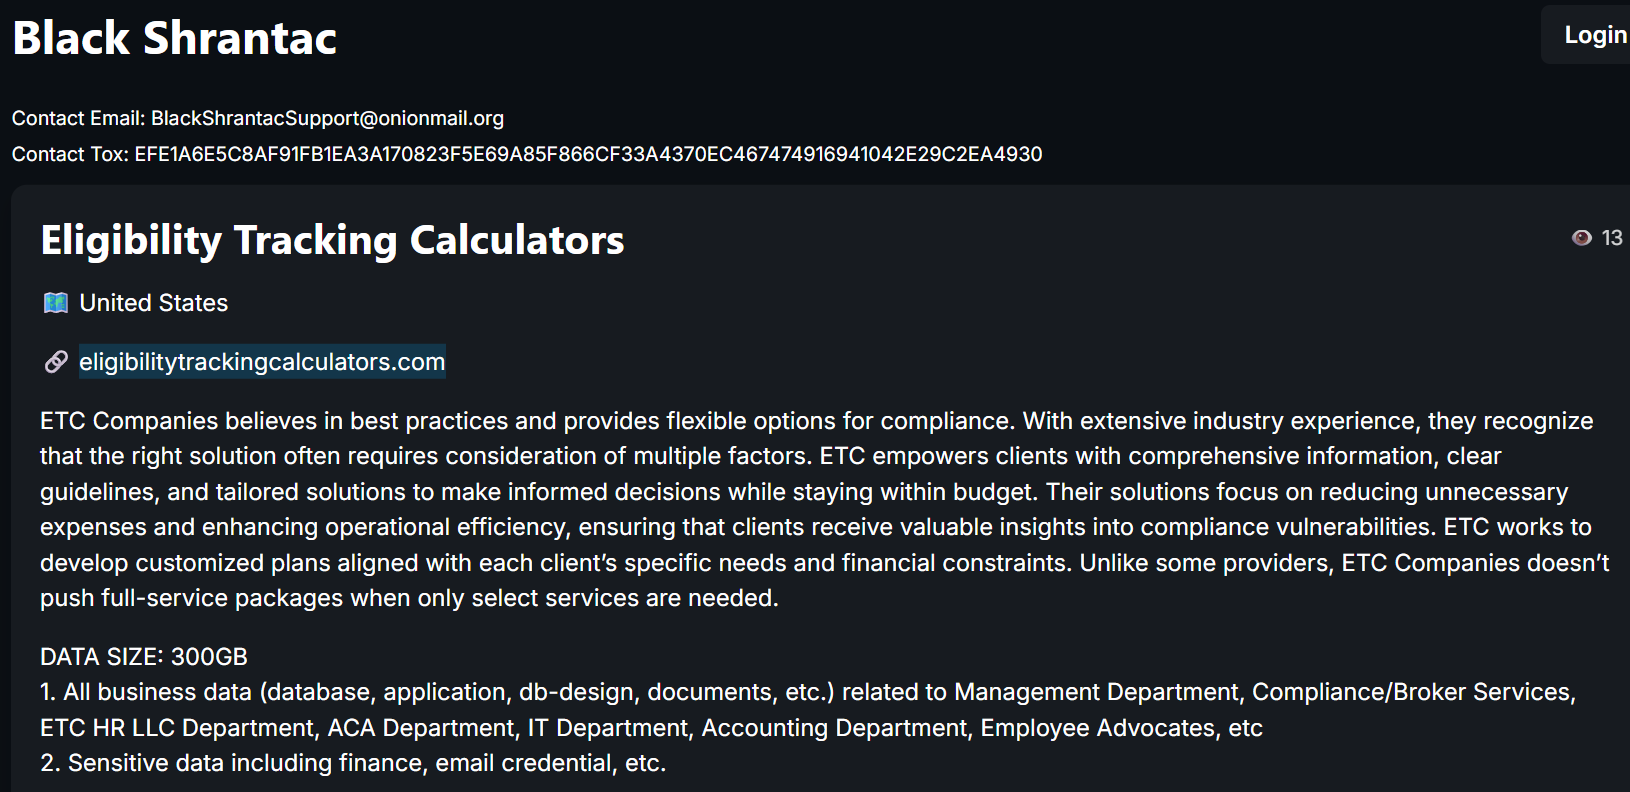Viewport: 1630px width, 792px height.
Task: Click the chain link icon
Action: coord(56,362)
